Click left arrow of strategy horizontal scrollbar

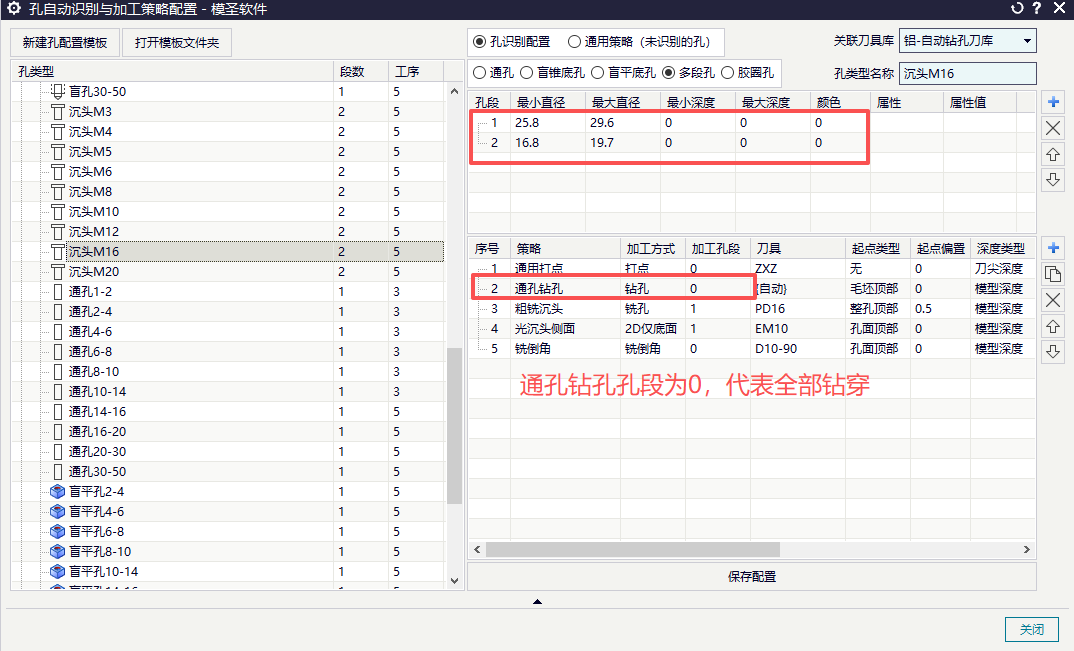point(477,550)
